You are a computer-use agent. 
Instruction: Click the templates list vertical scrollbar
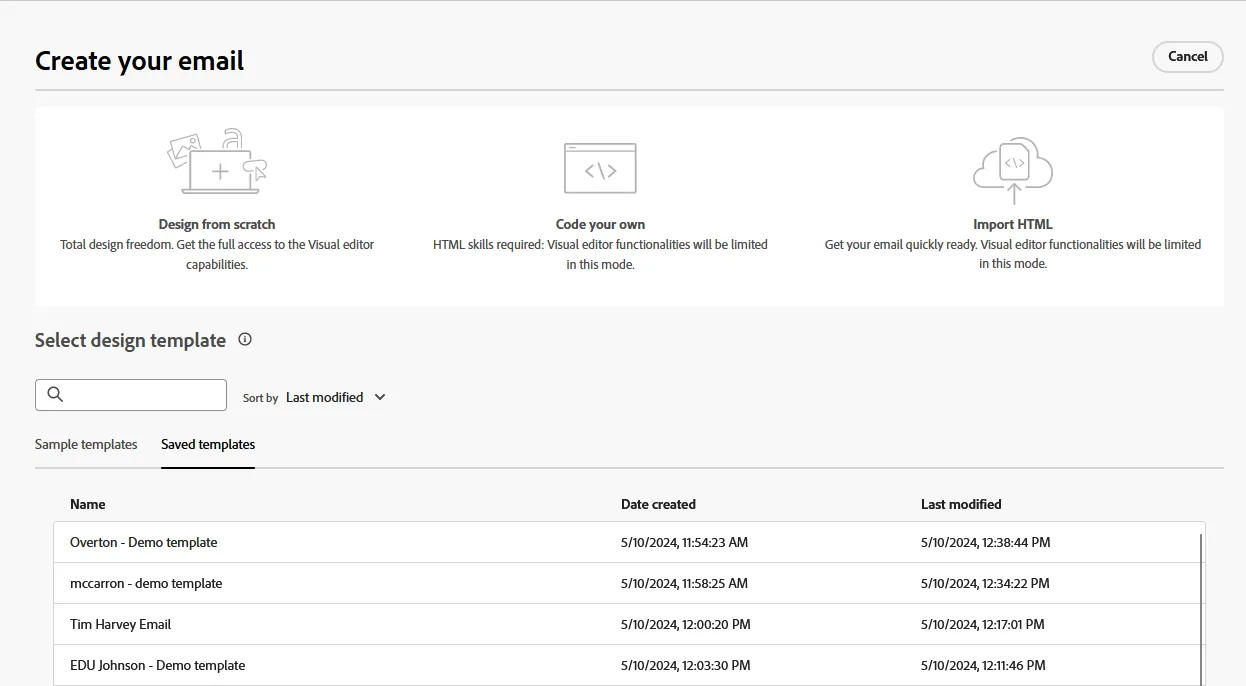1200,608
